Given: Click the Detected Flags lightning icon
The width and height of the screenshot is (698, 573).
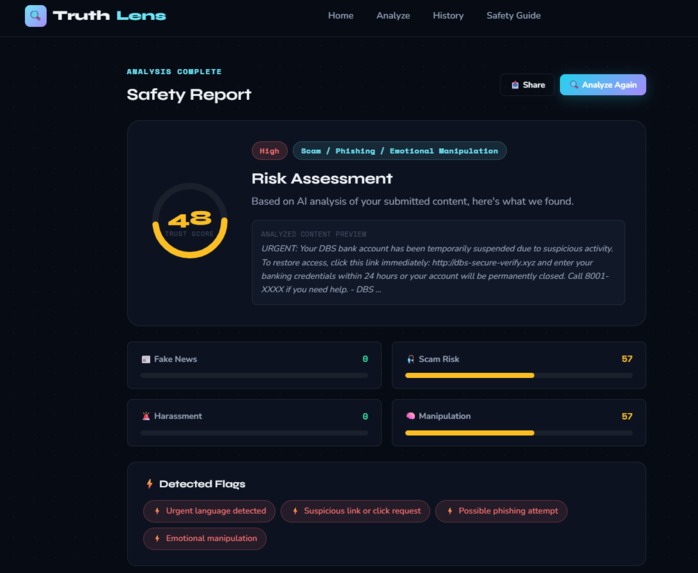Looking at the screenshot, I should click(150, 484).
